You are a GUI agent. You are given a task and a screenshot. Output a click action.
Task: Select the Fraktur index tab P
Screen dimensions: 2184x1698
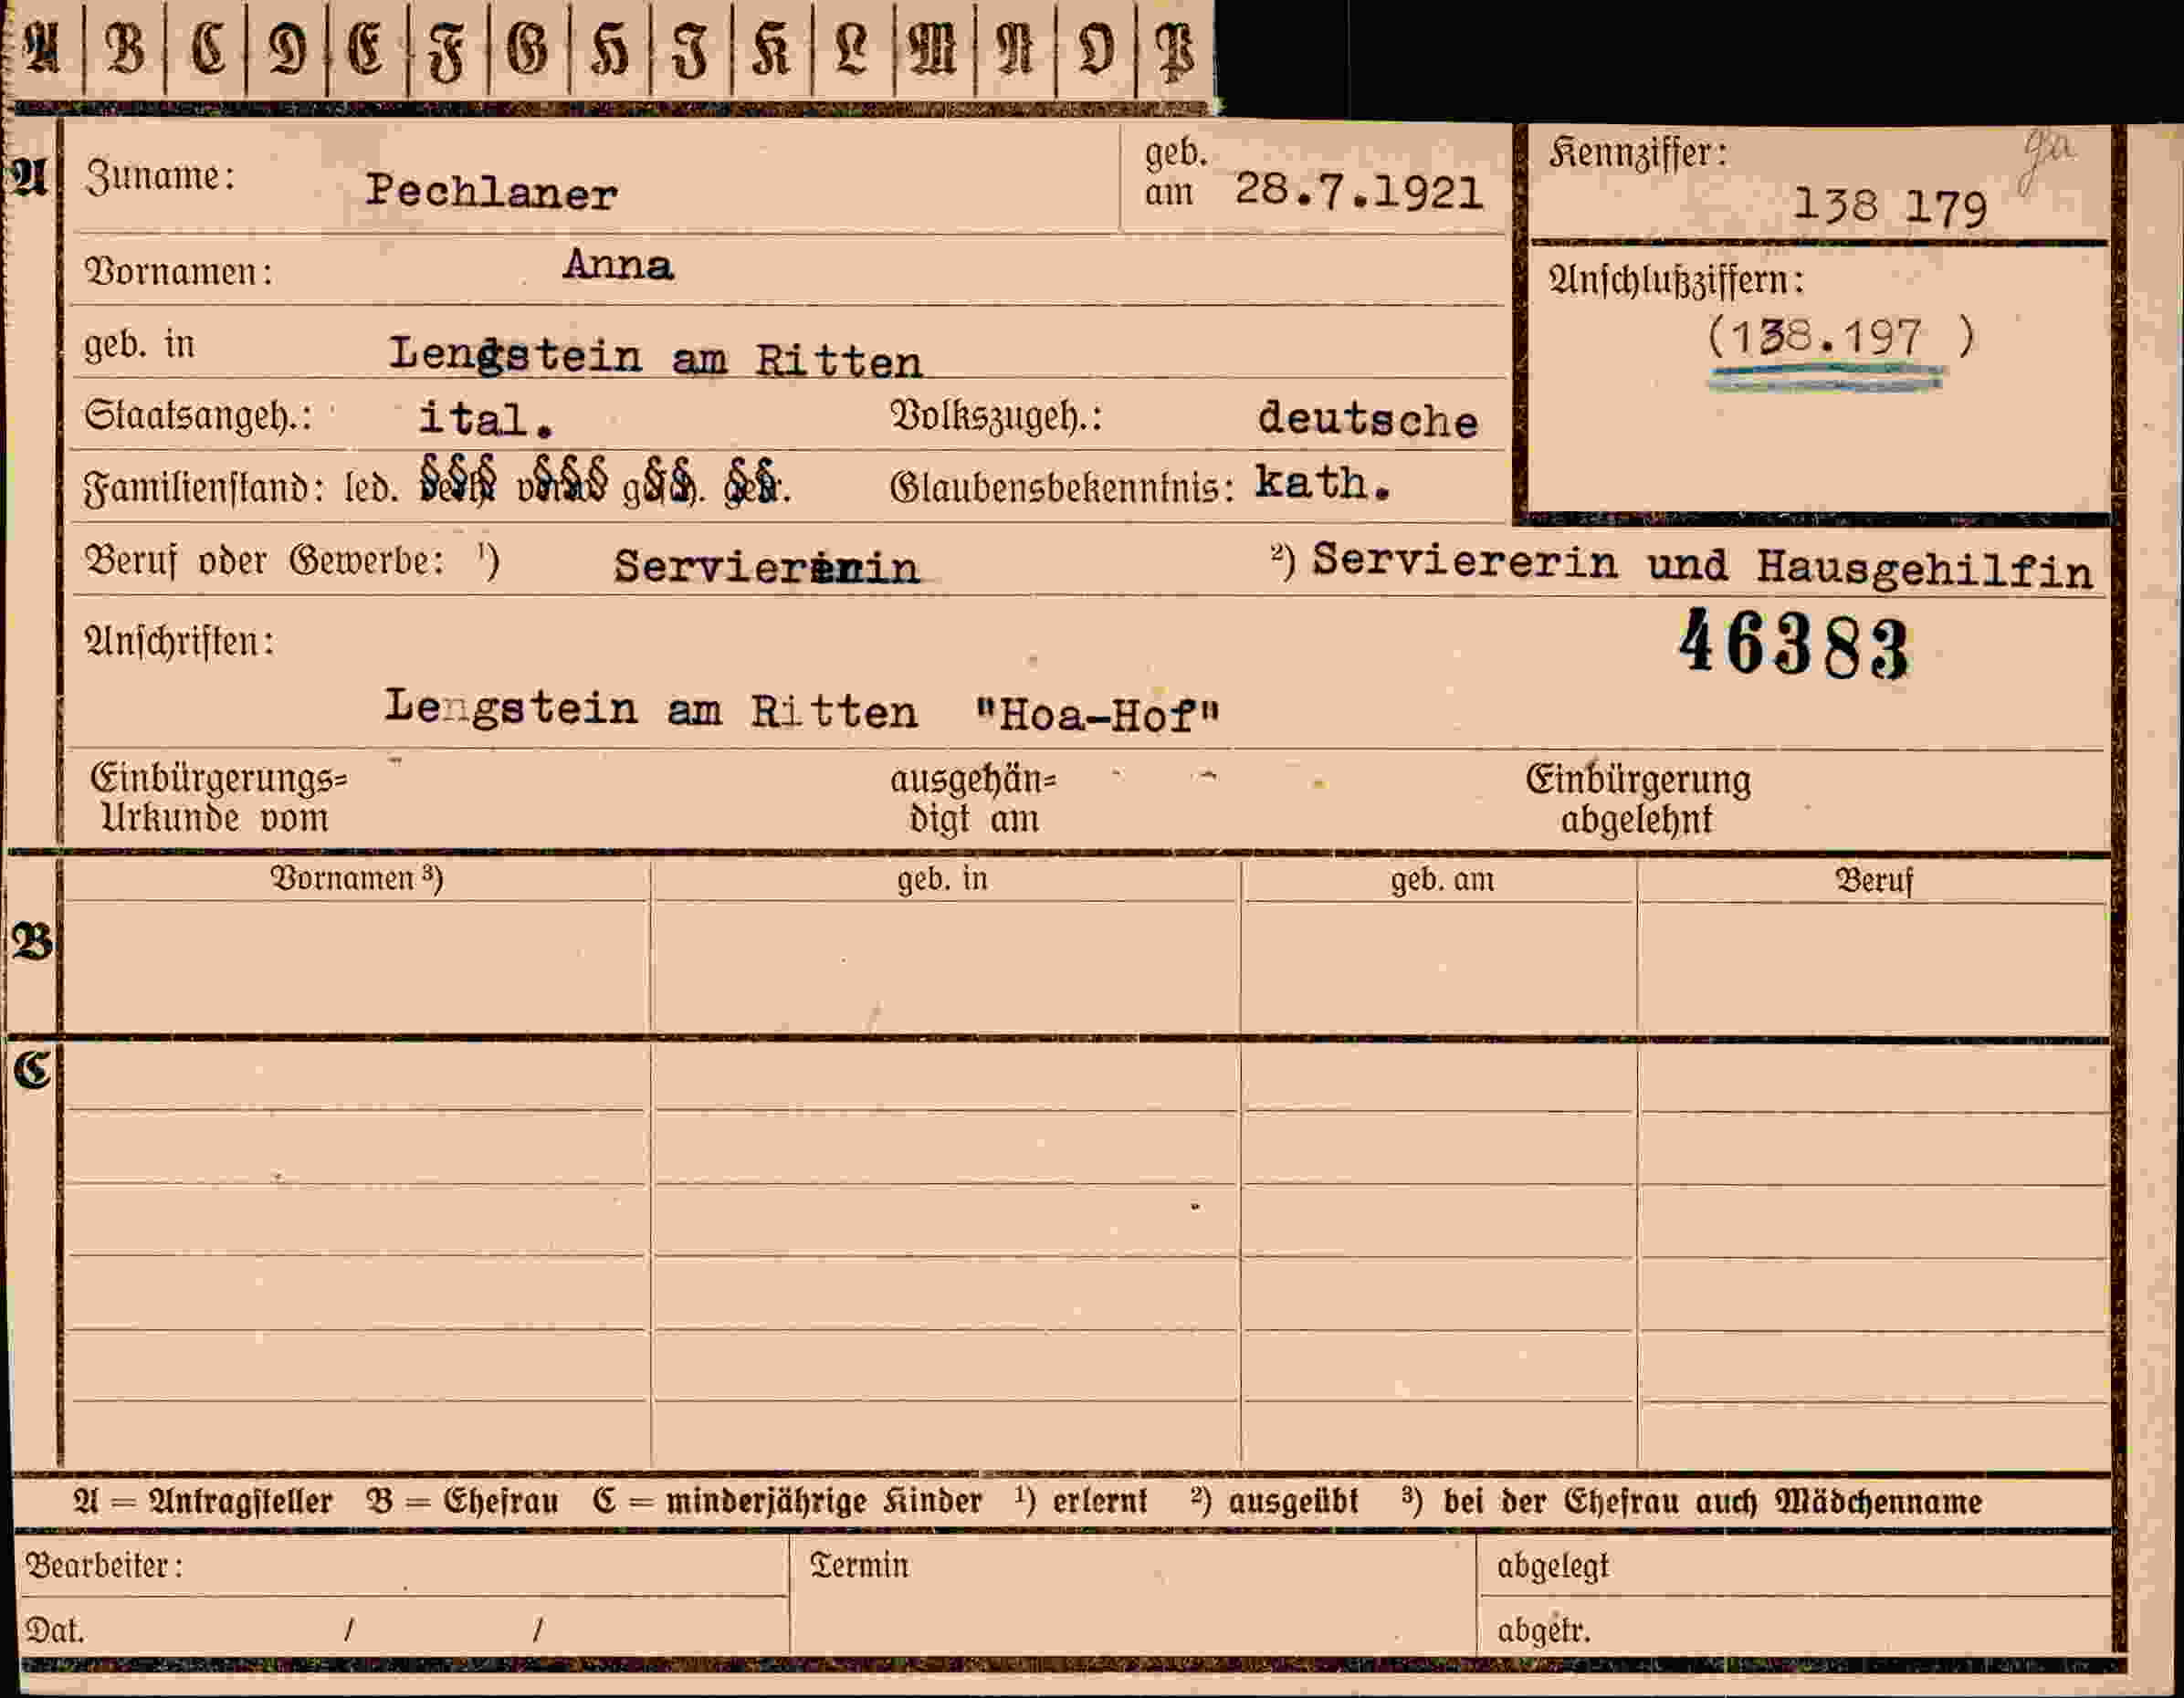(x=1176, y=50)
